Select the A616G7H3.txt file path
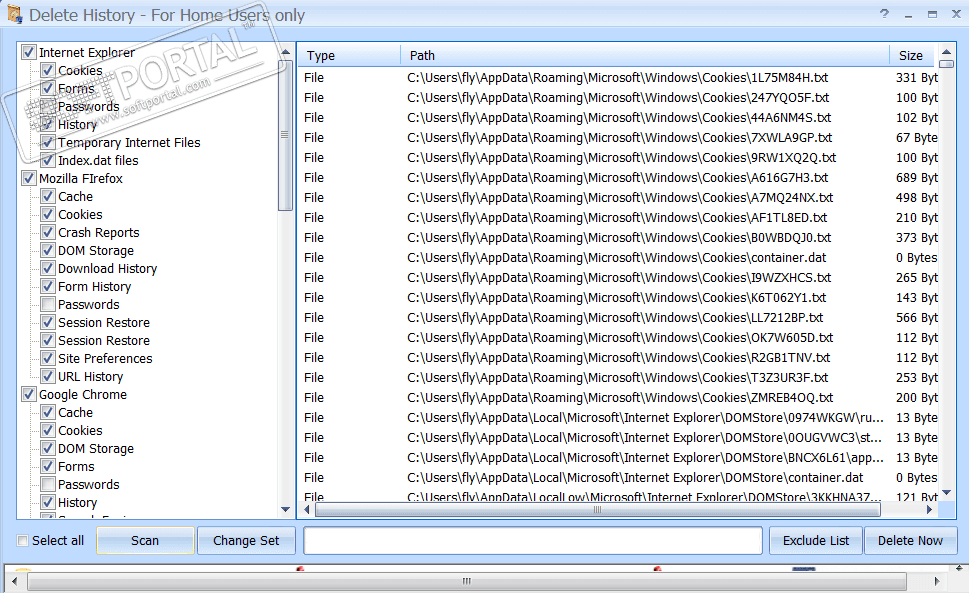969x593 pixels. pos(617,177)
